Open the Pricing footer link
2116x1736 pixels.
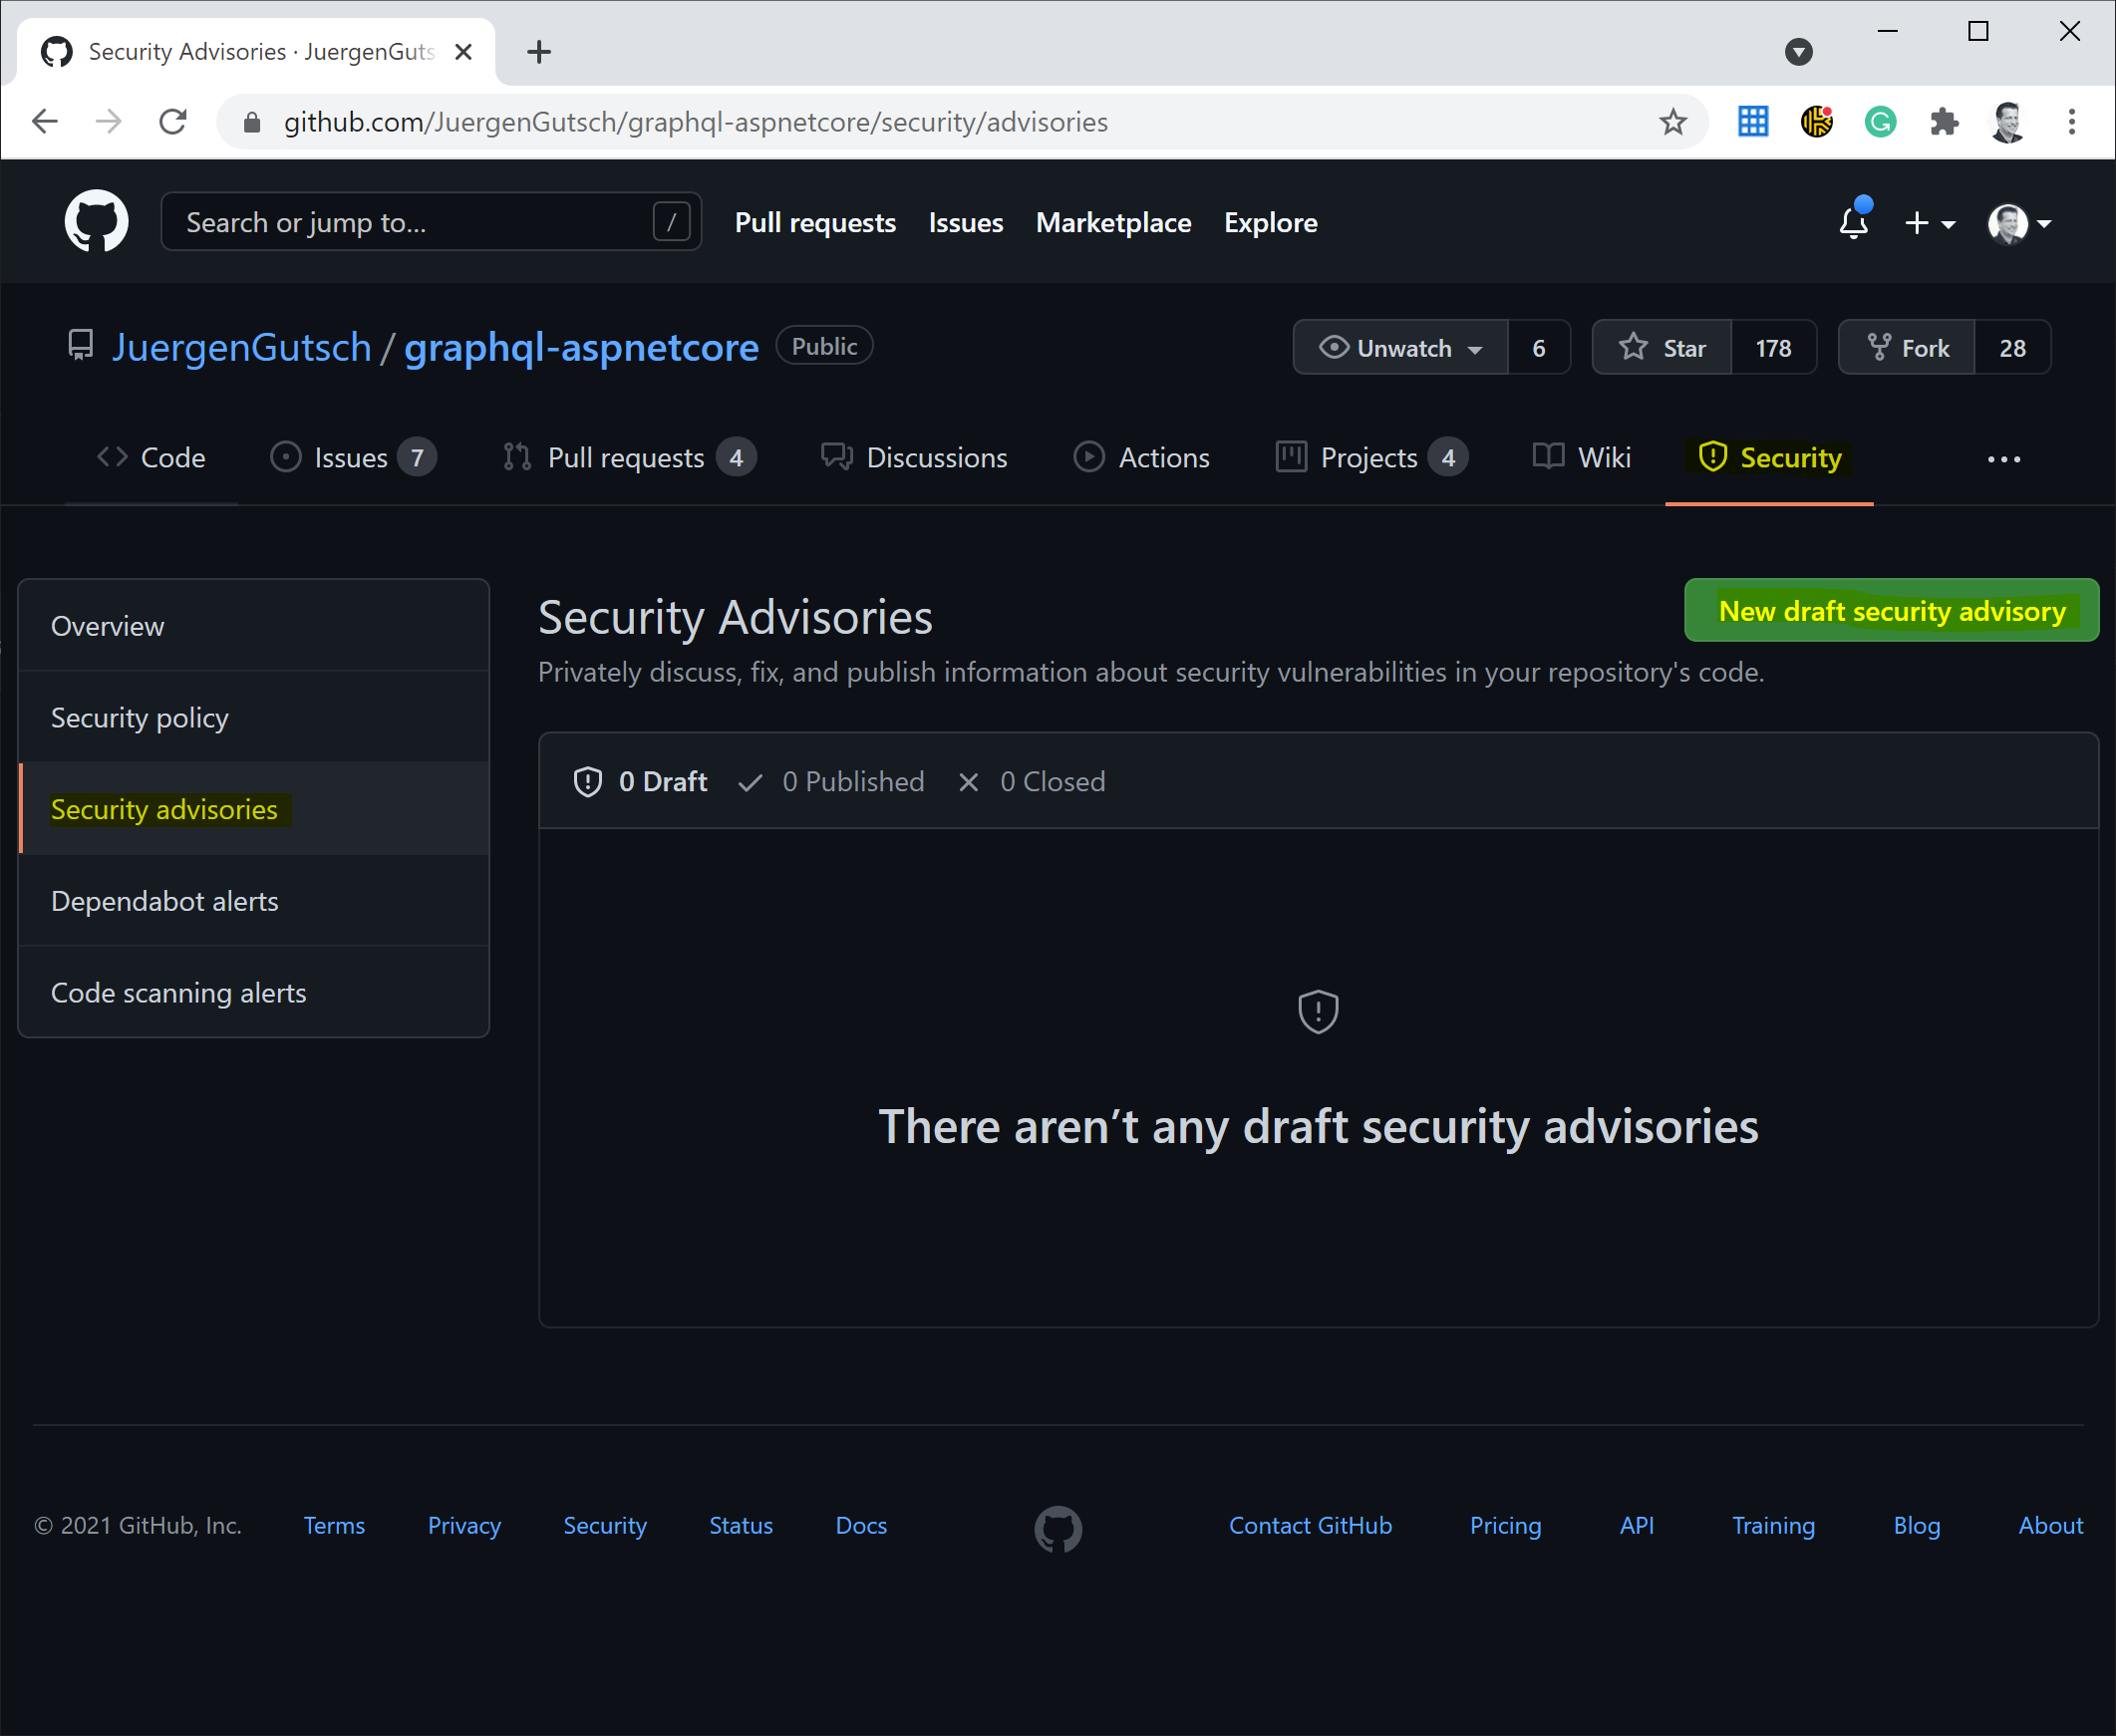(x=1505, y=1525)
